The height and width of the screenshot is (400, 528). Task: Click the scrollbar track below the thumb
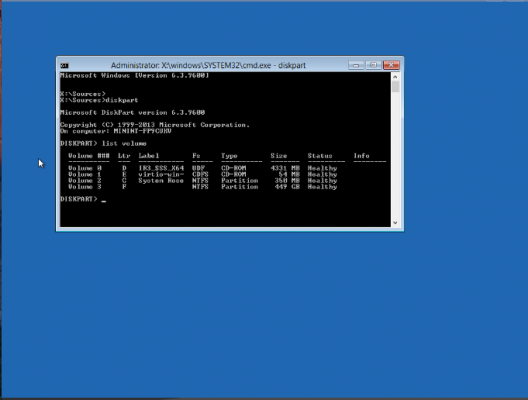point(395,156)
